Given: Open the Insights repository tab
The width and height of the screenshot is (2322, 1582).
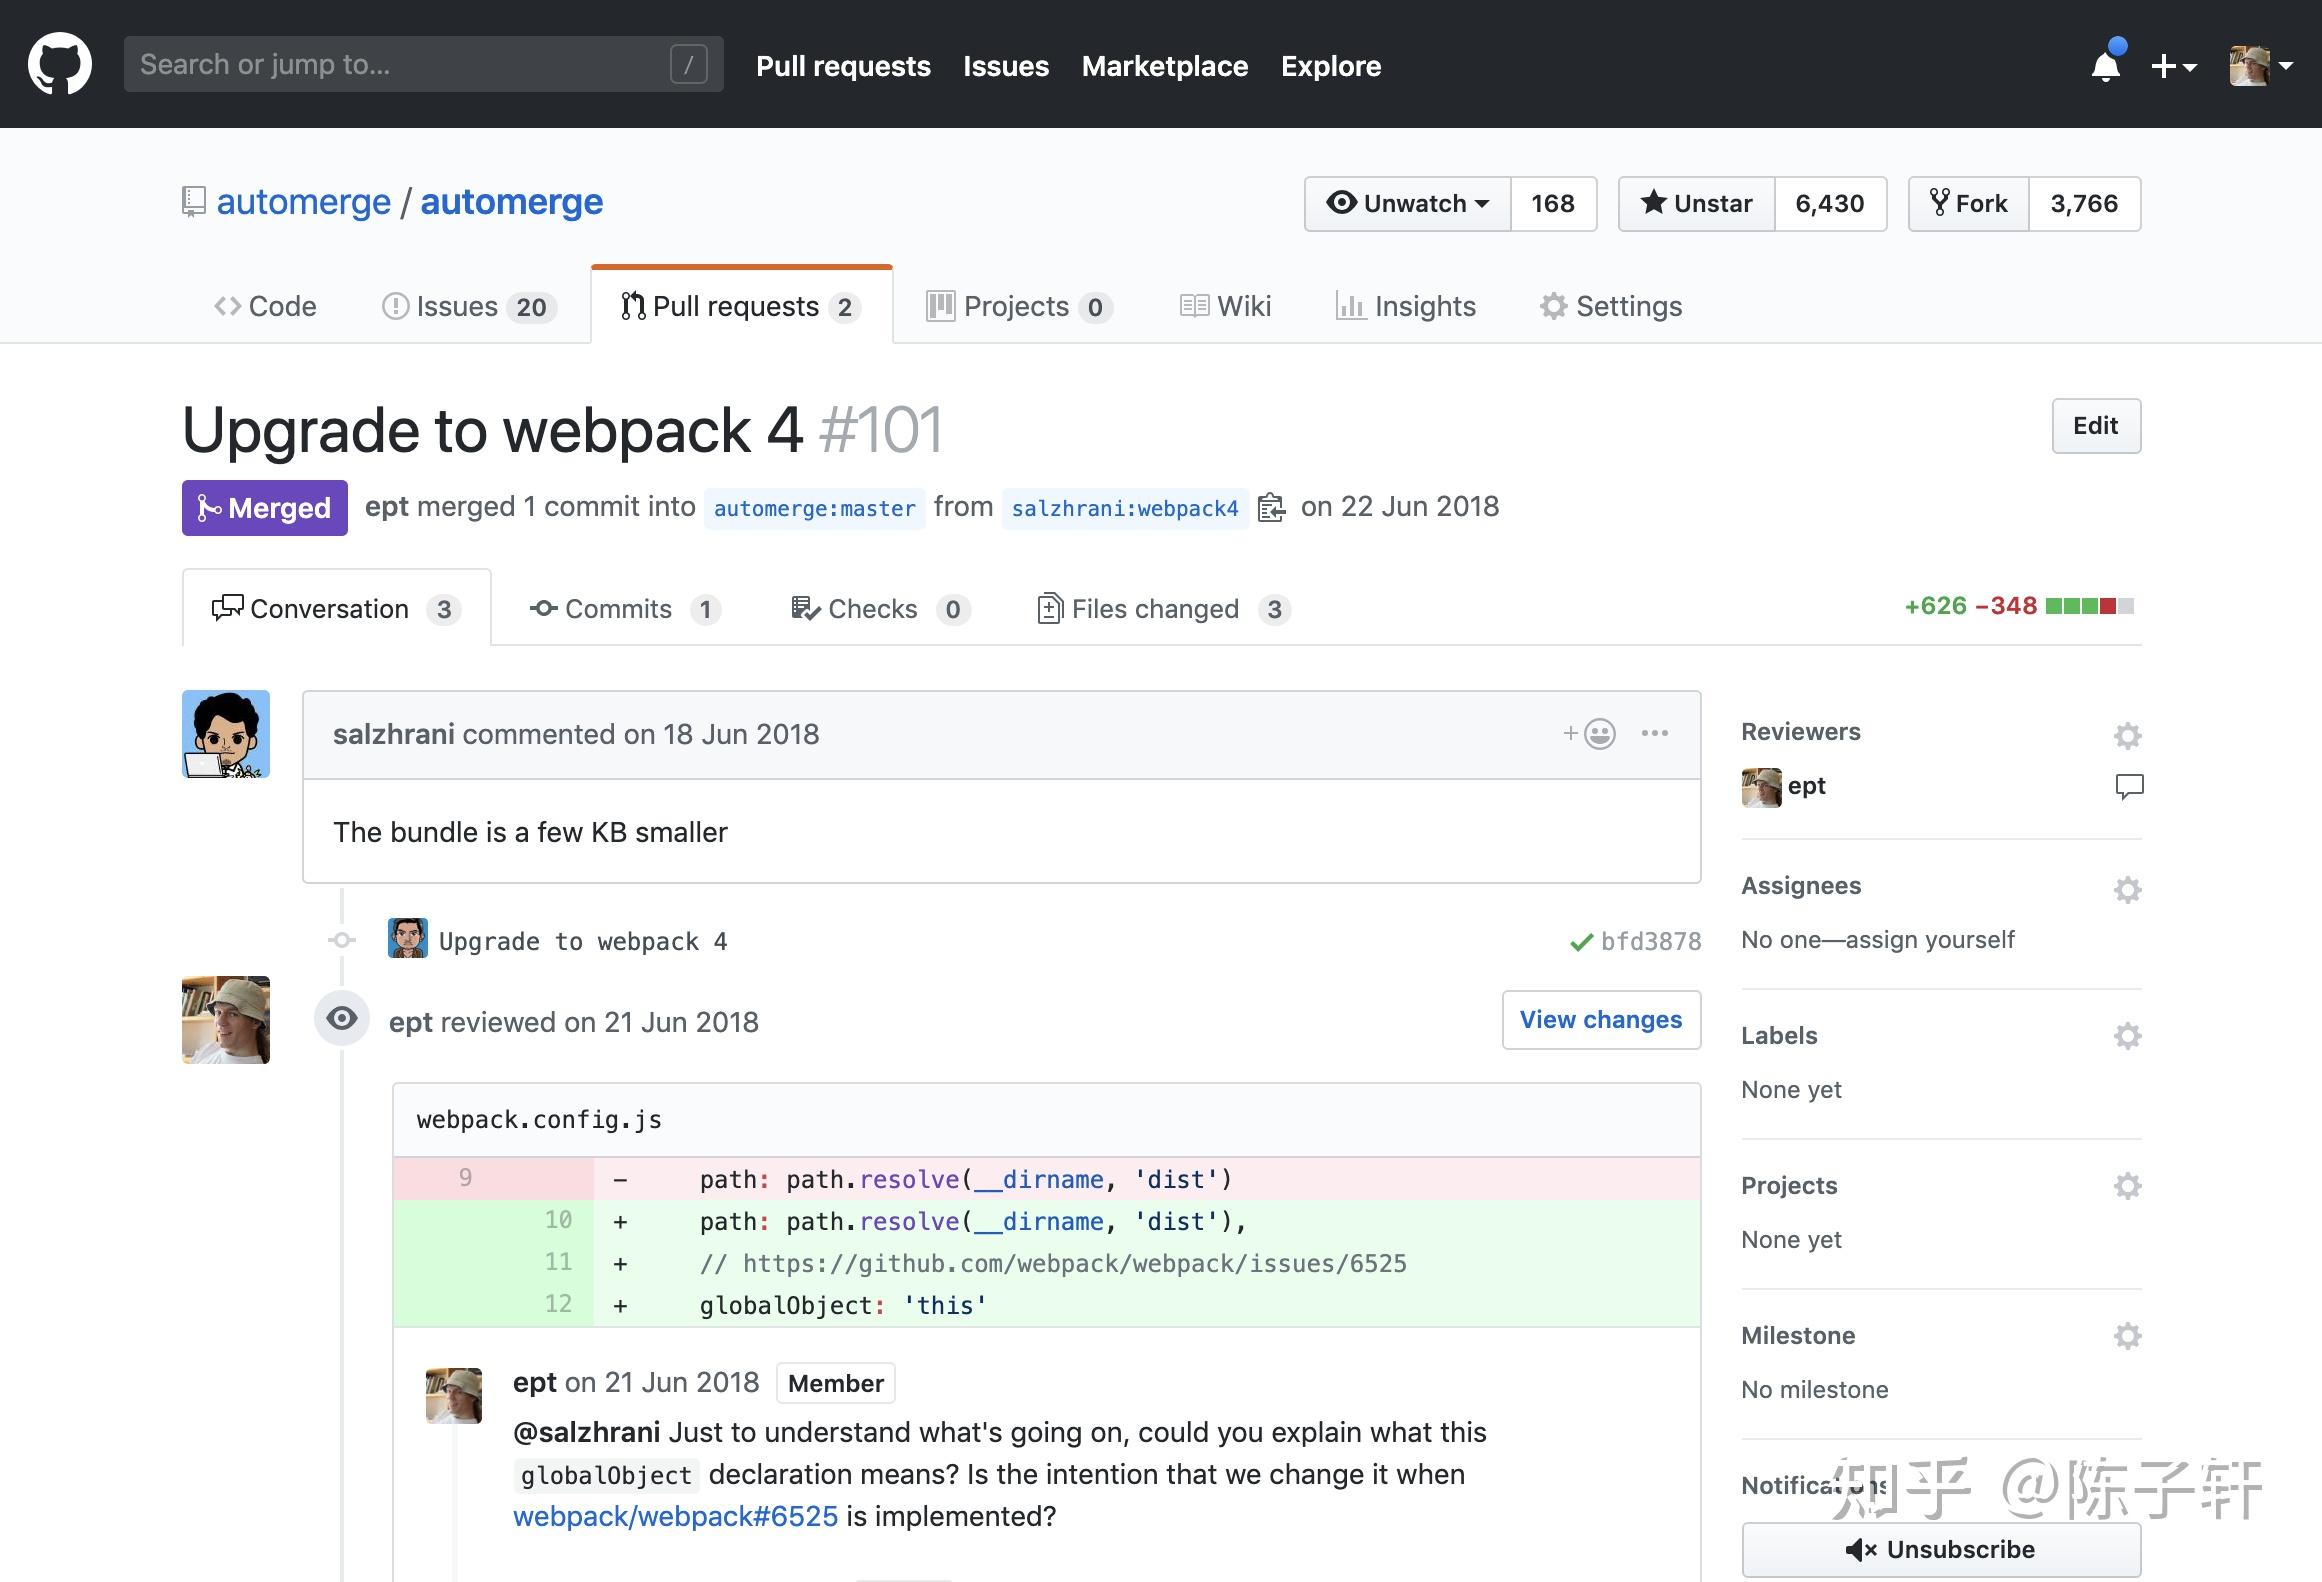Looking at the screenshot, I should click(x=1405, y=306).
